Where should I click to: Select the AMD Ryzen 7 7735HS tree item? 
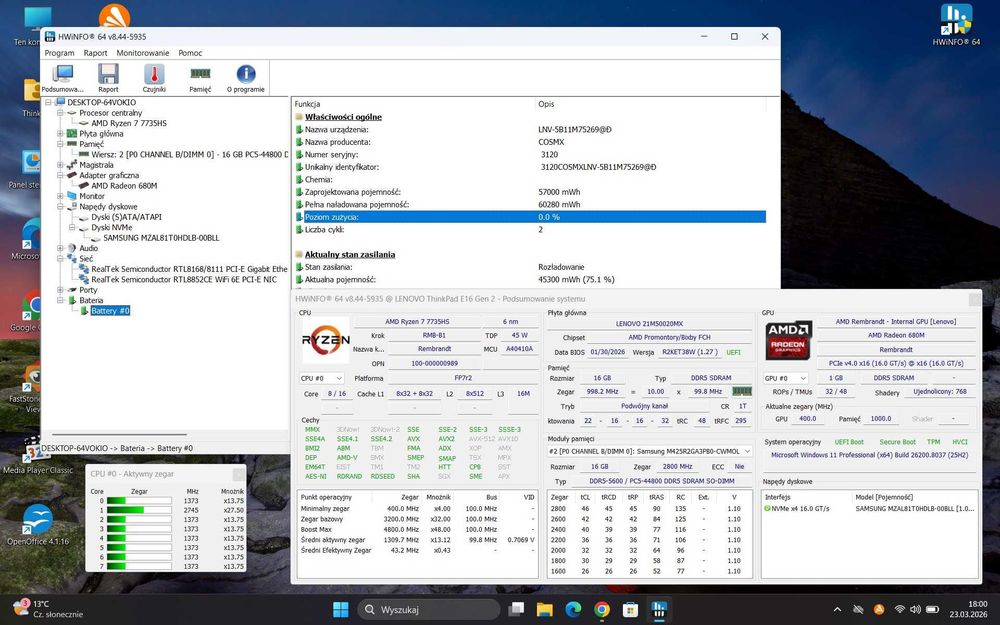tap(129, 123)
